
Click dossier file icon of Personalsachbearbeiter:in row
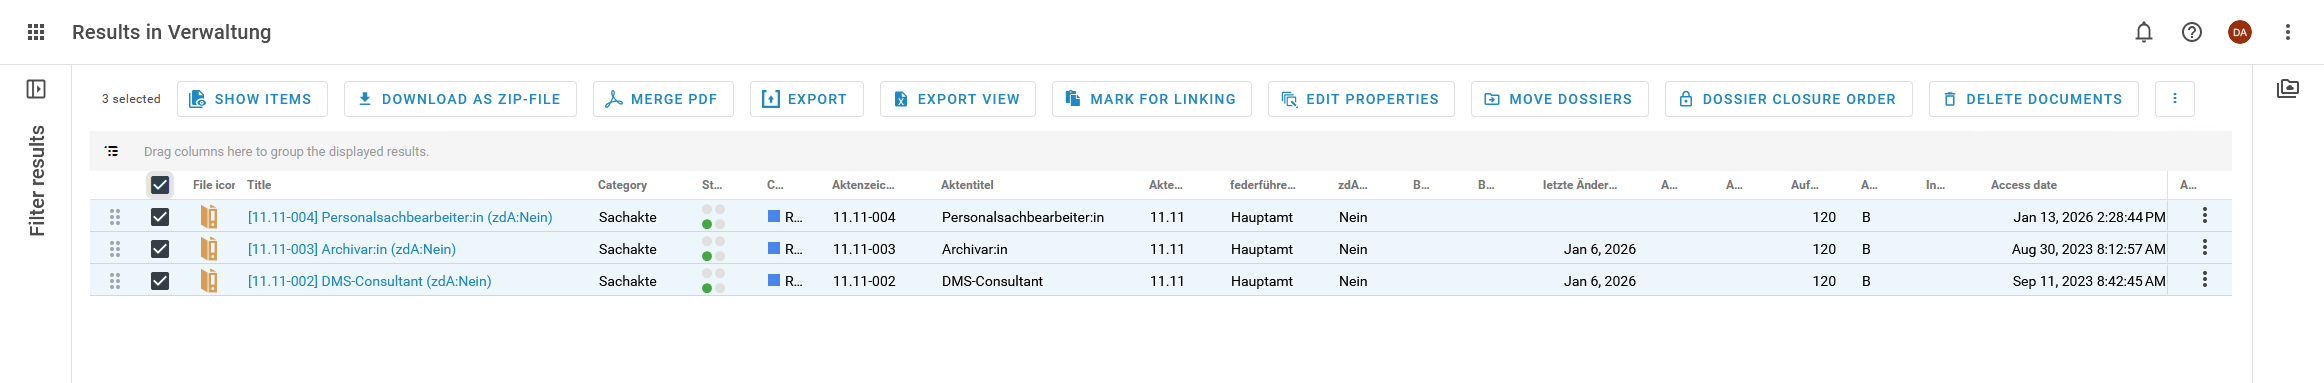[209, 217]
